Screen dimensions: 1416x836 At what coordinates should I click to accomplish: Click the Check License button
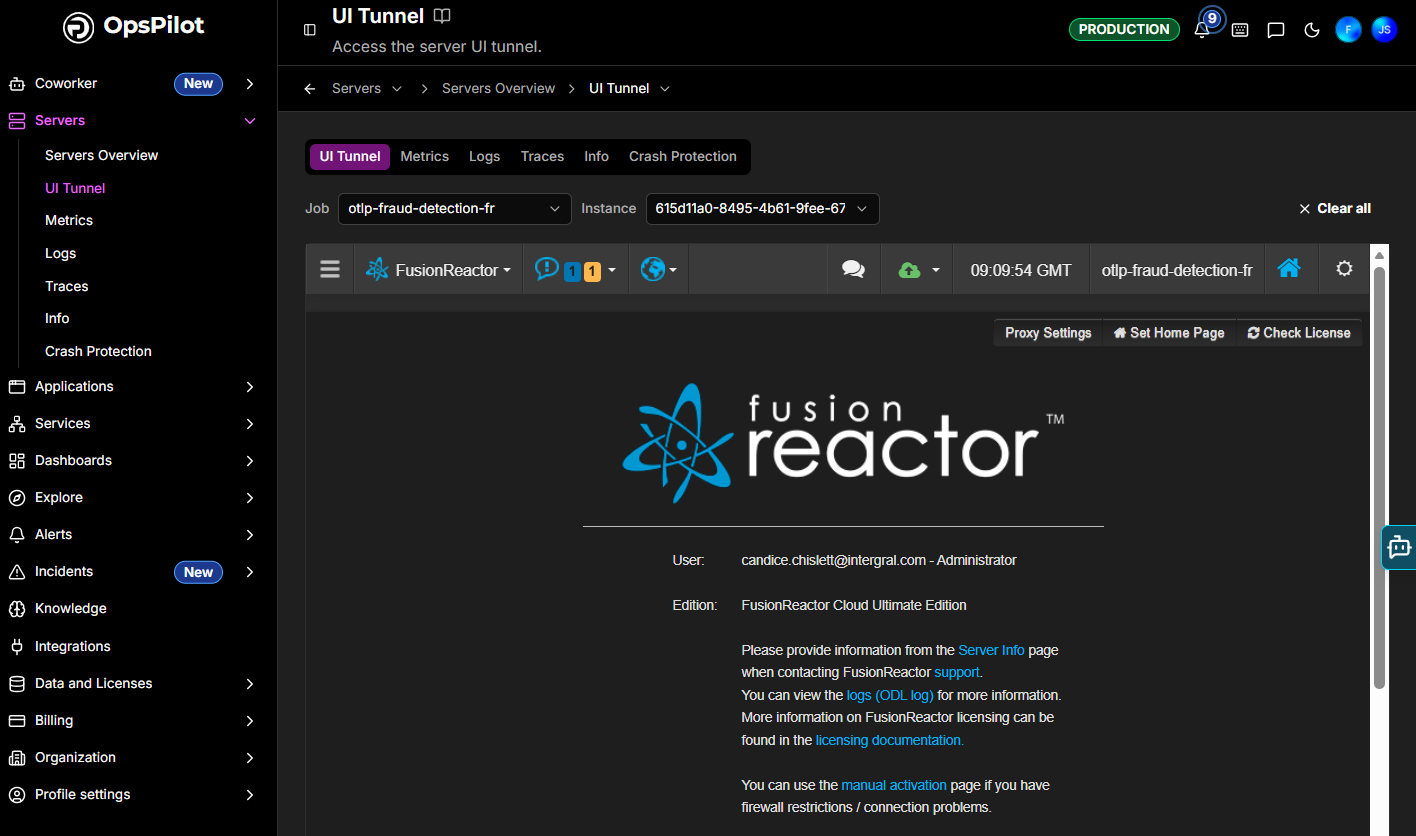pyautogui.click(x=1299, y=333)
